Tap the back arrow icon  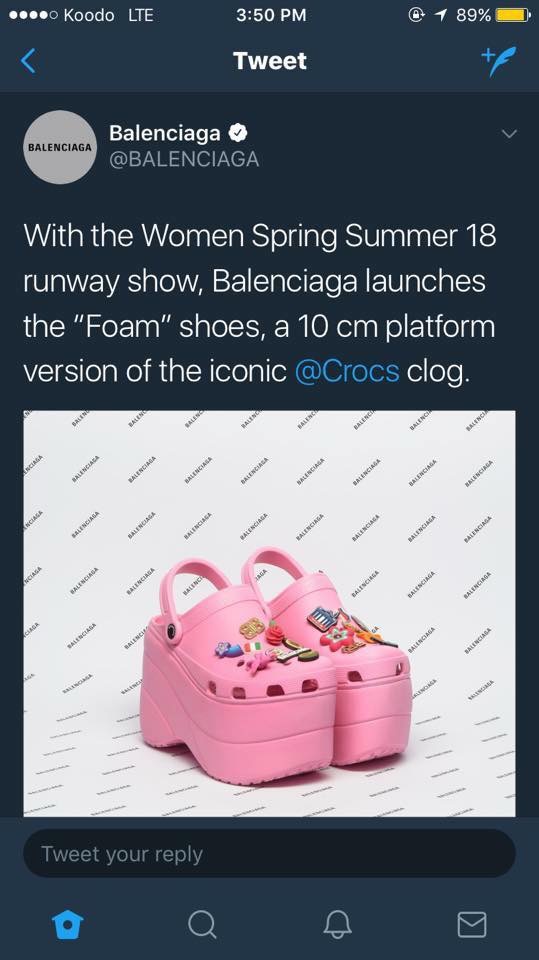28,61
